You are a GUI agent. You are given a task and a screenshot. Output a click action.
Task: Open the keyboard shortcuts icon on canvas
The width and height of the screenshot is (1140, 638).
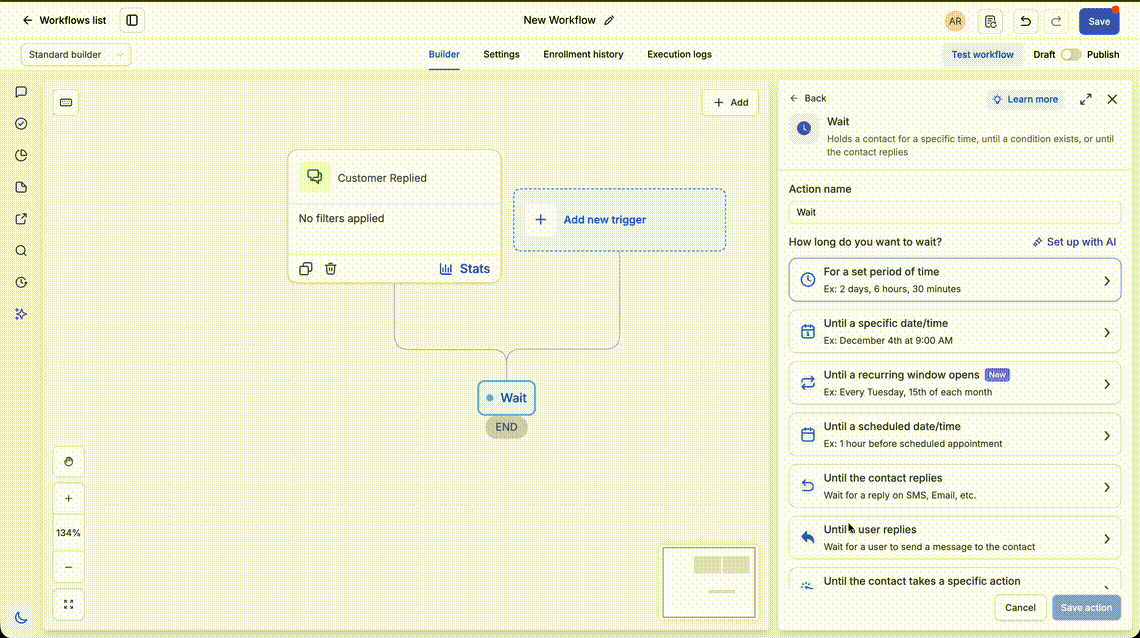coord(66,102)
